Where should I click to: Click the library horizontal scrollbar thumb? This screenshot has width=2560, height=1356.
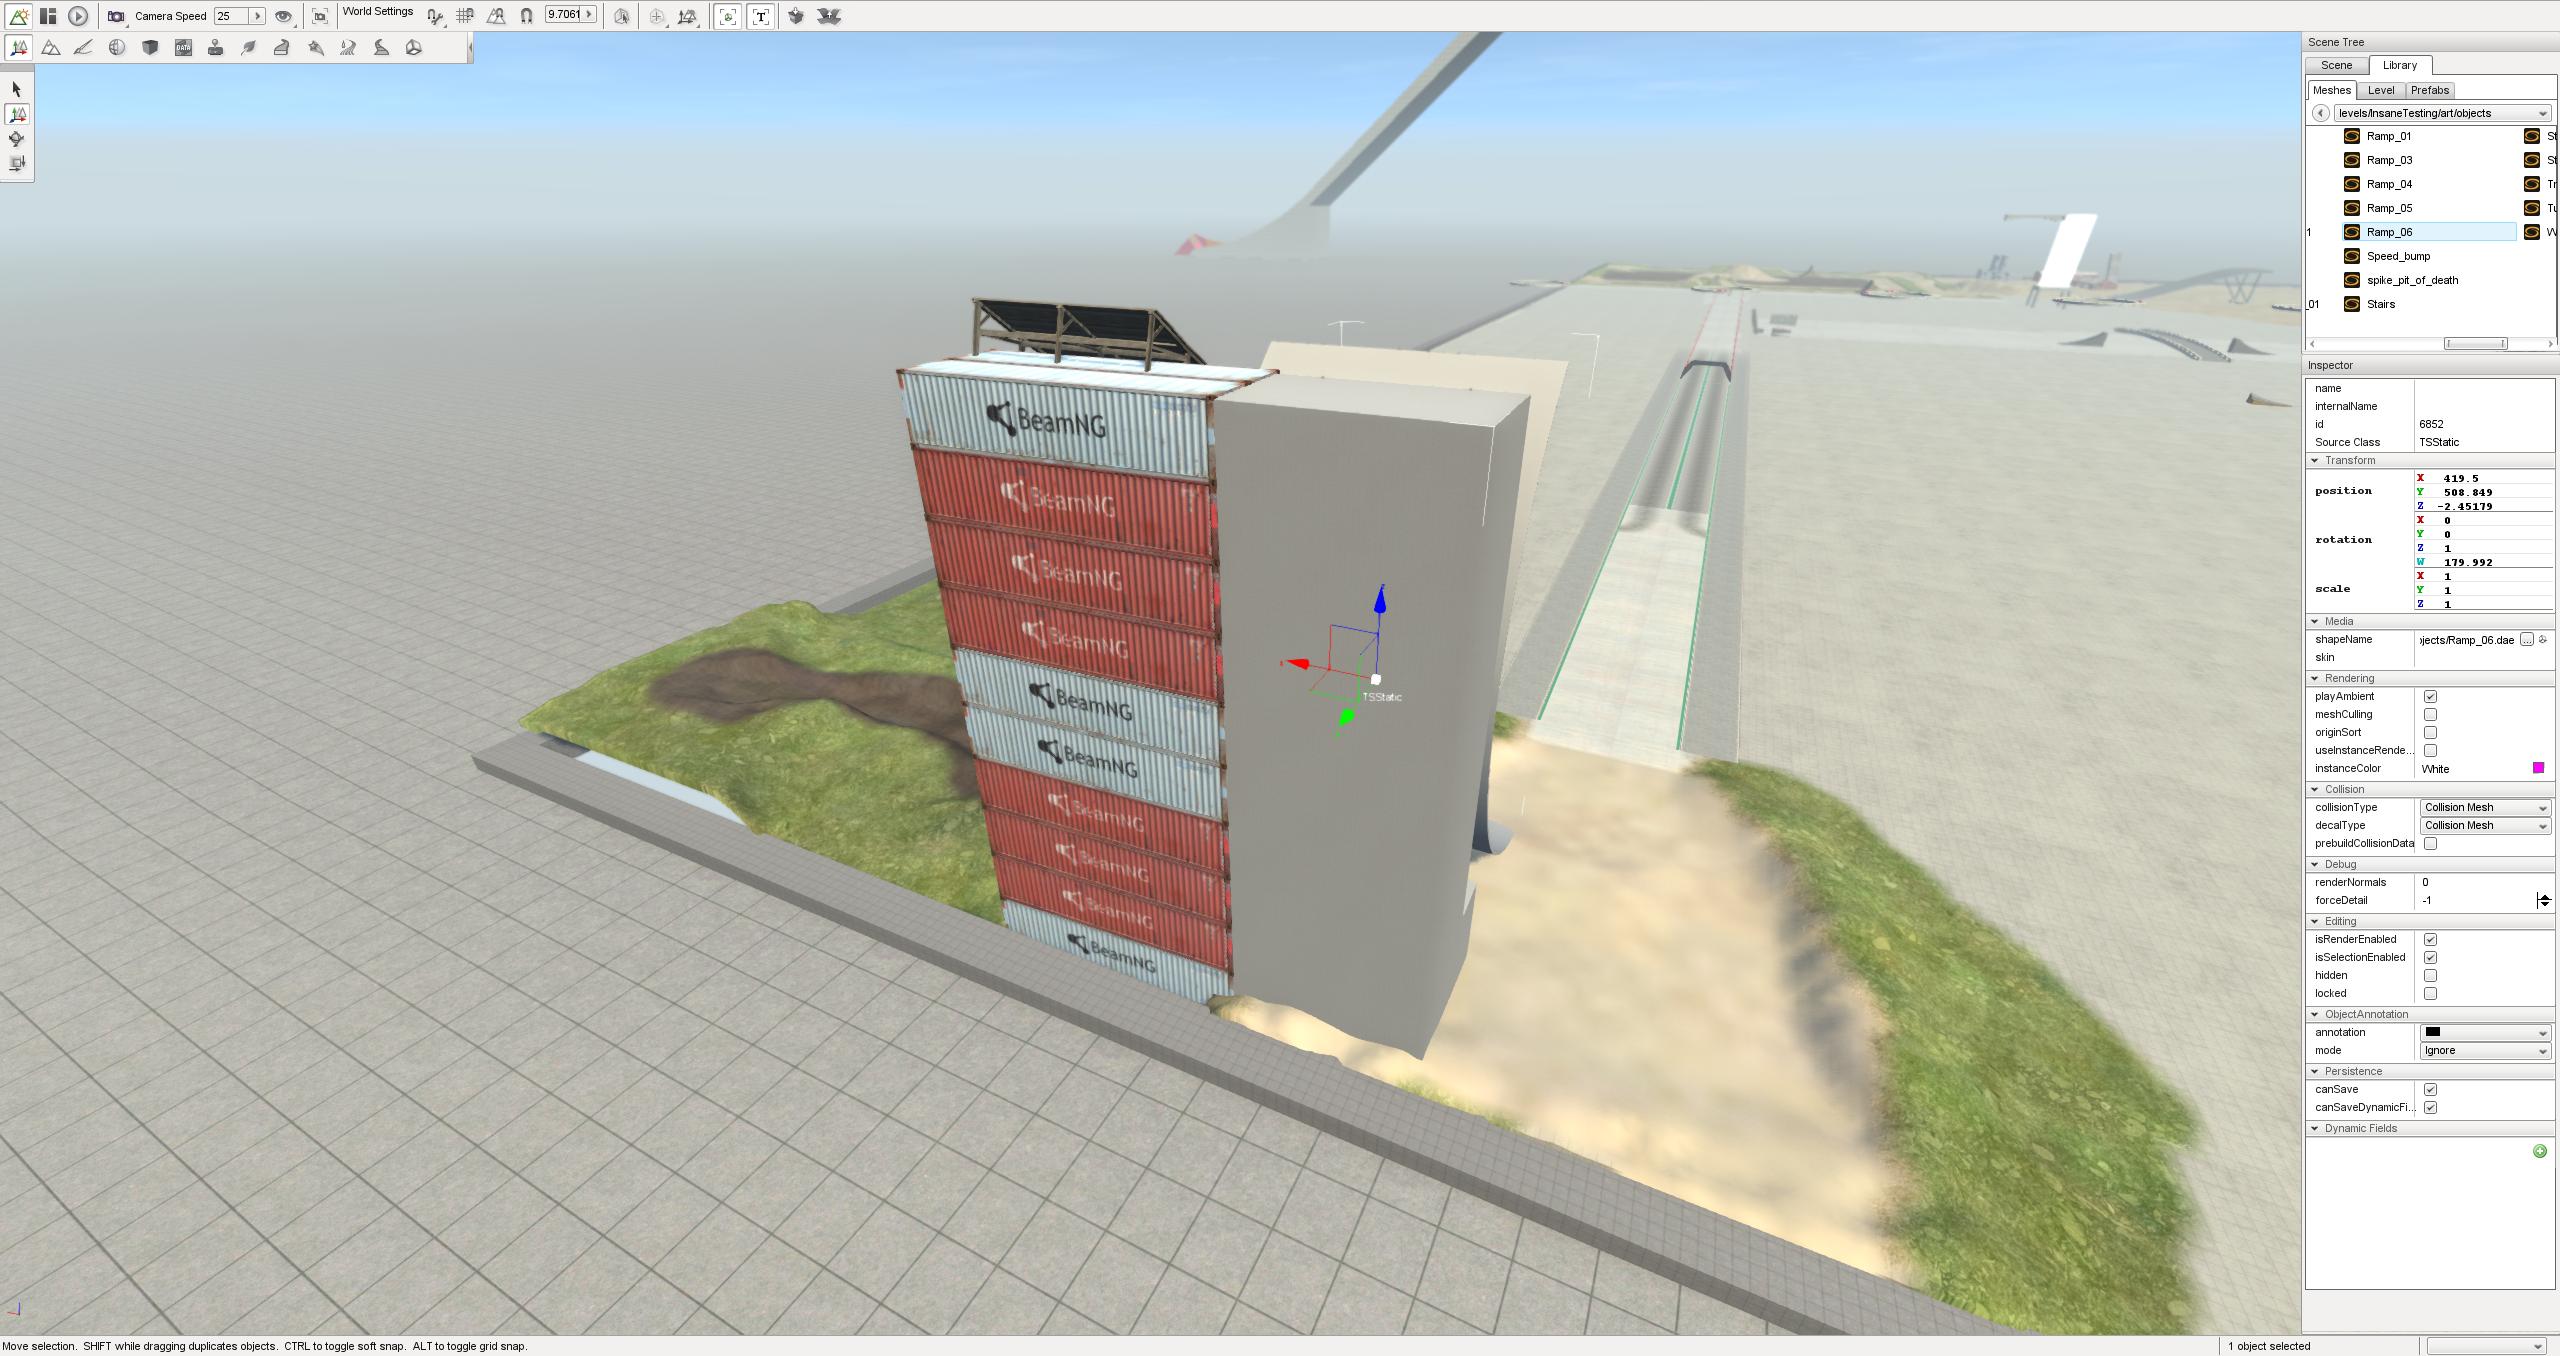tap(2475, 344)
